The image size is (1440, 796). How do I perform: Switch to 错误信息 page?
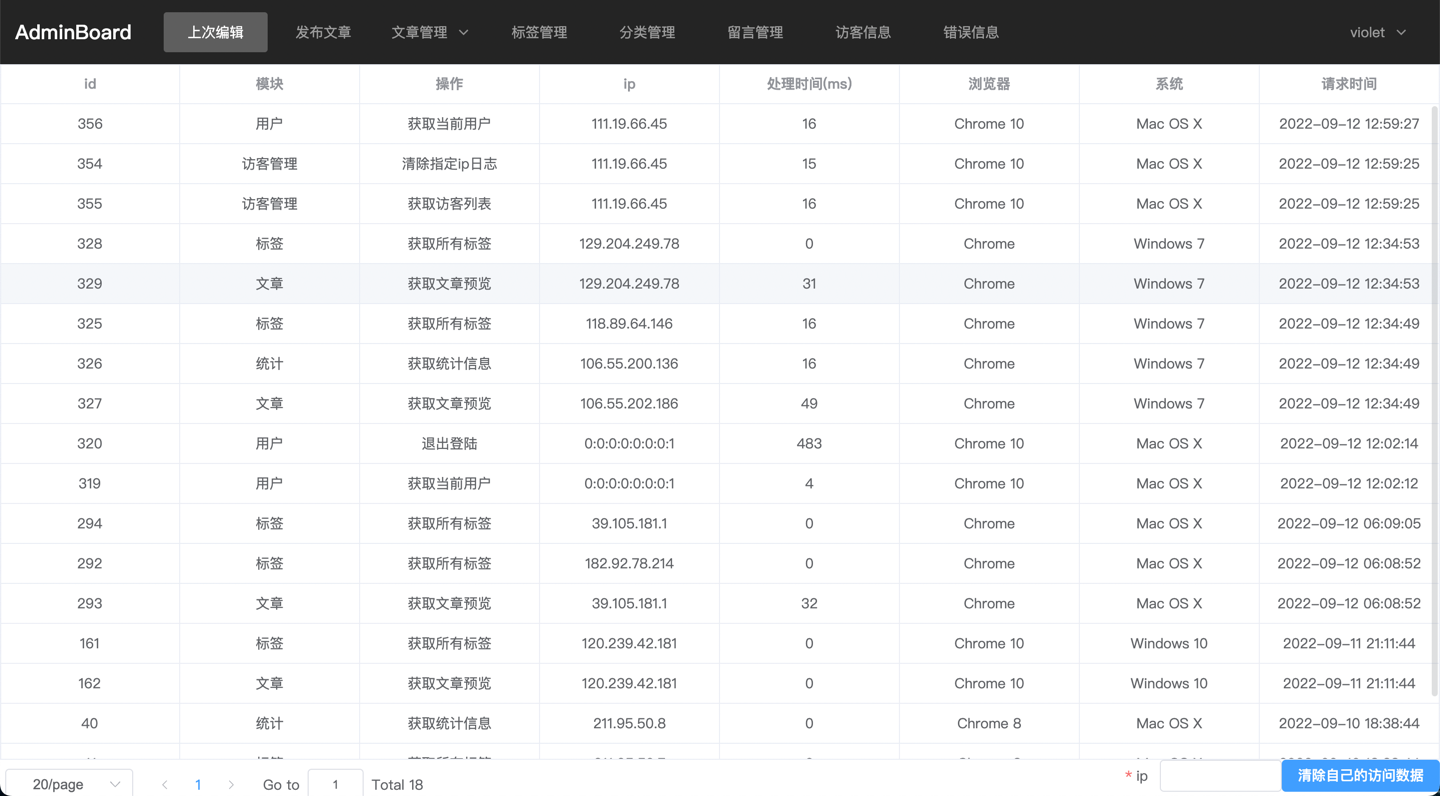971,32
